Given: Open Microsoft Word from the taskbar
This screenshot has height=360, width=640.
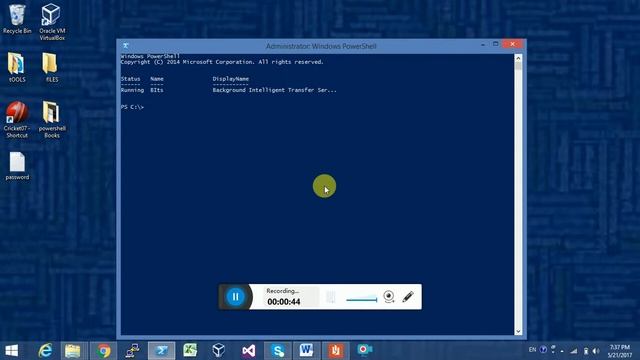Looking at the screenshot, I should click(x=306, y=351).
